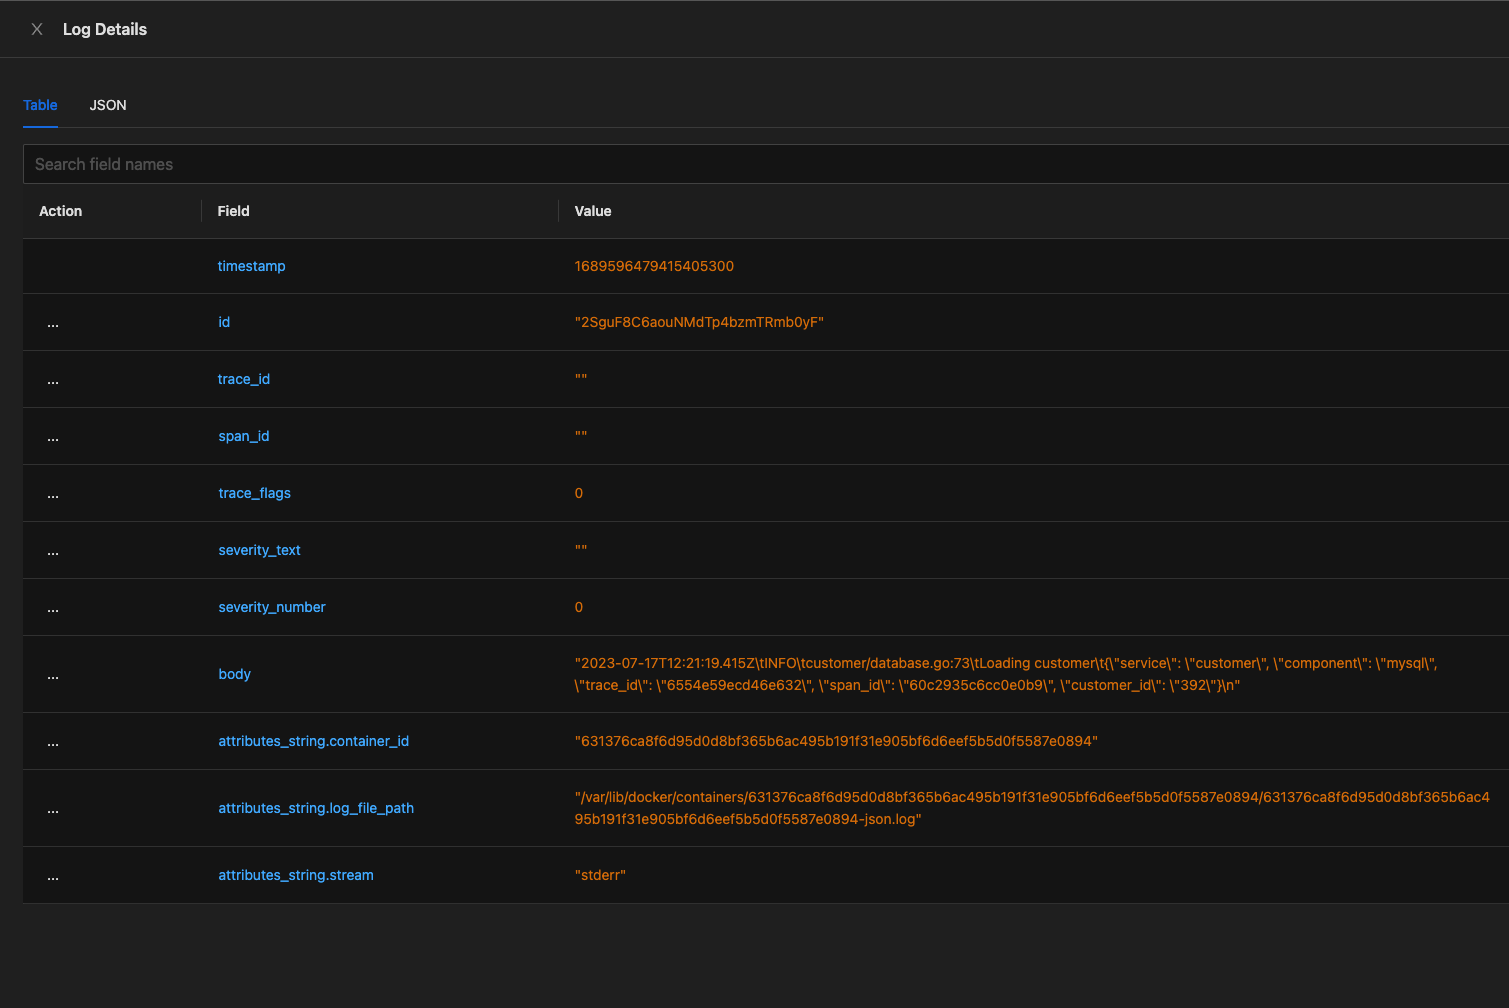Open the actions menu for trace_flags
Screen dimensions: 1509x1008
[x=52, y=493]
